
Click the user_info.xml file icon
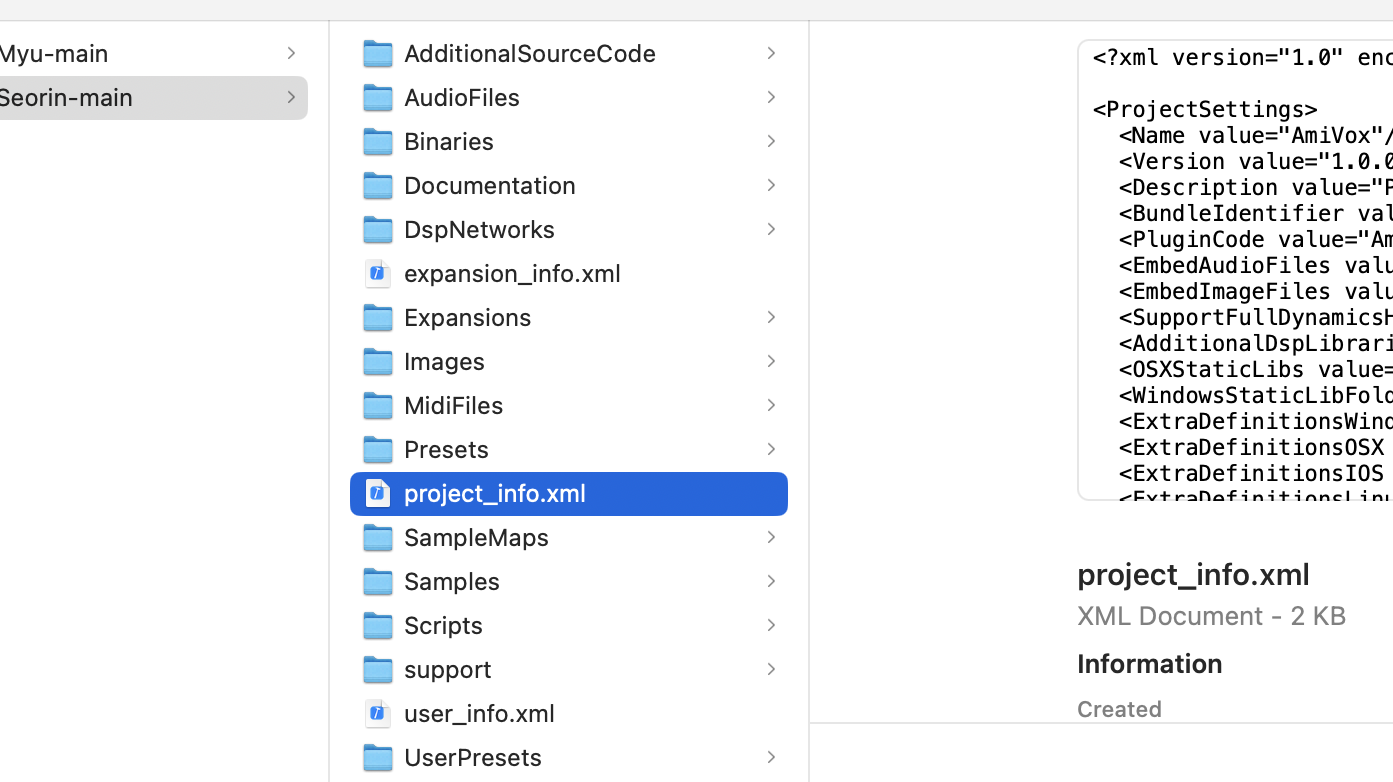pos(377,713)
